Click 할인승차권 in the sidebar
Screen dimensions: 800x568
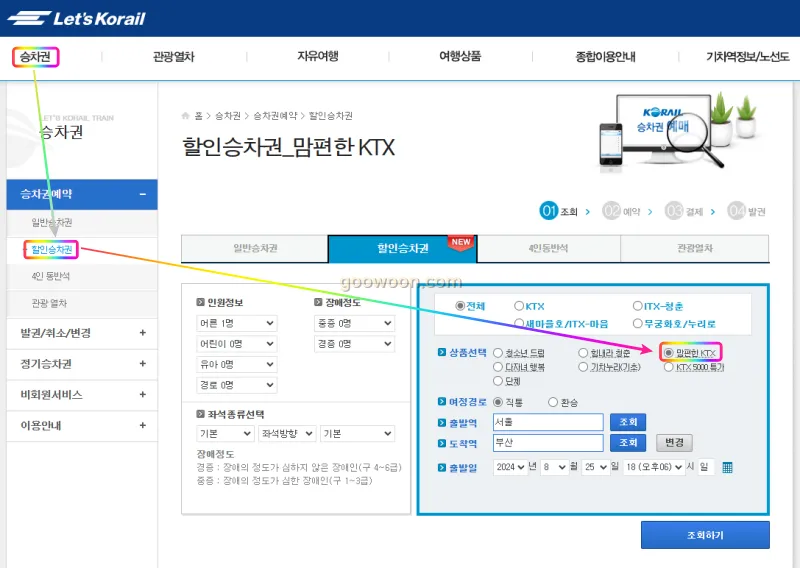point(52,250)
